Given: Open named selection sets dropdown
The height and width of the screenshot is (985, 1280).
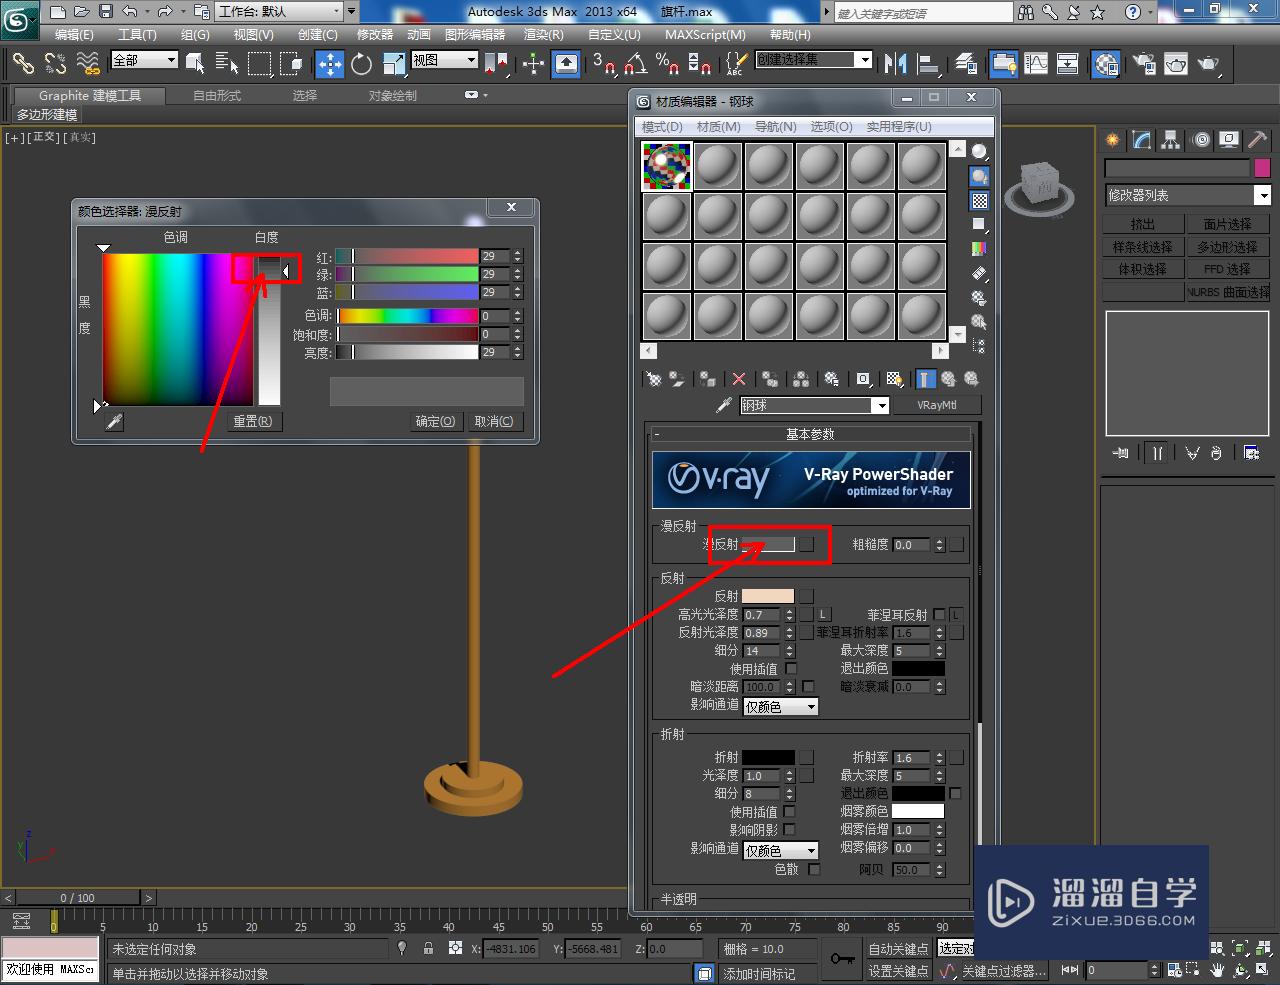Looking at the screenshot, I should (814, 60).
